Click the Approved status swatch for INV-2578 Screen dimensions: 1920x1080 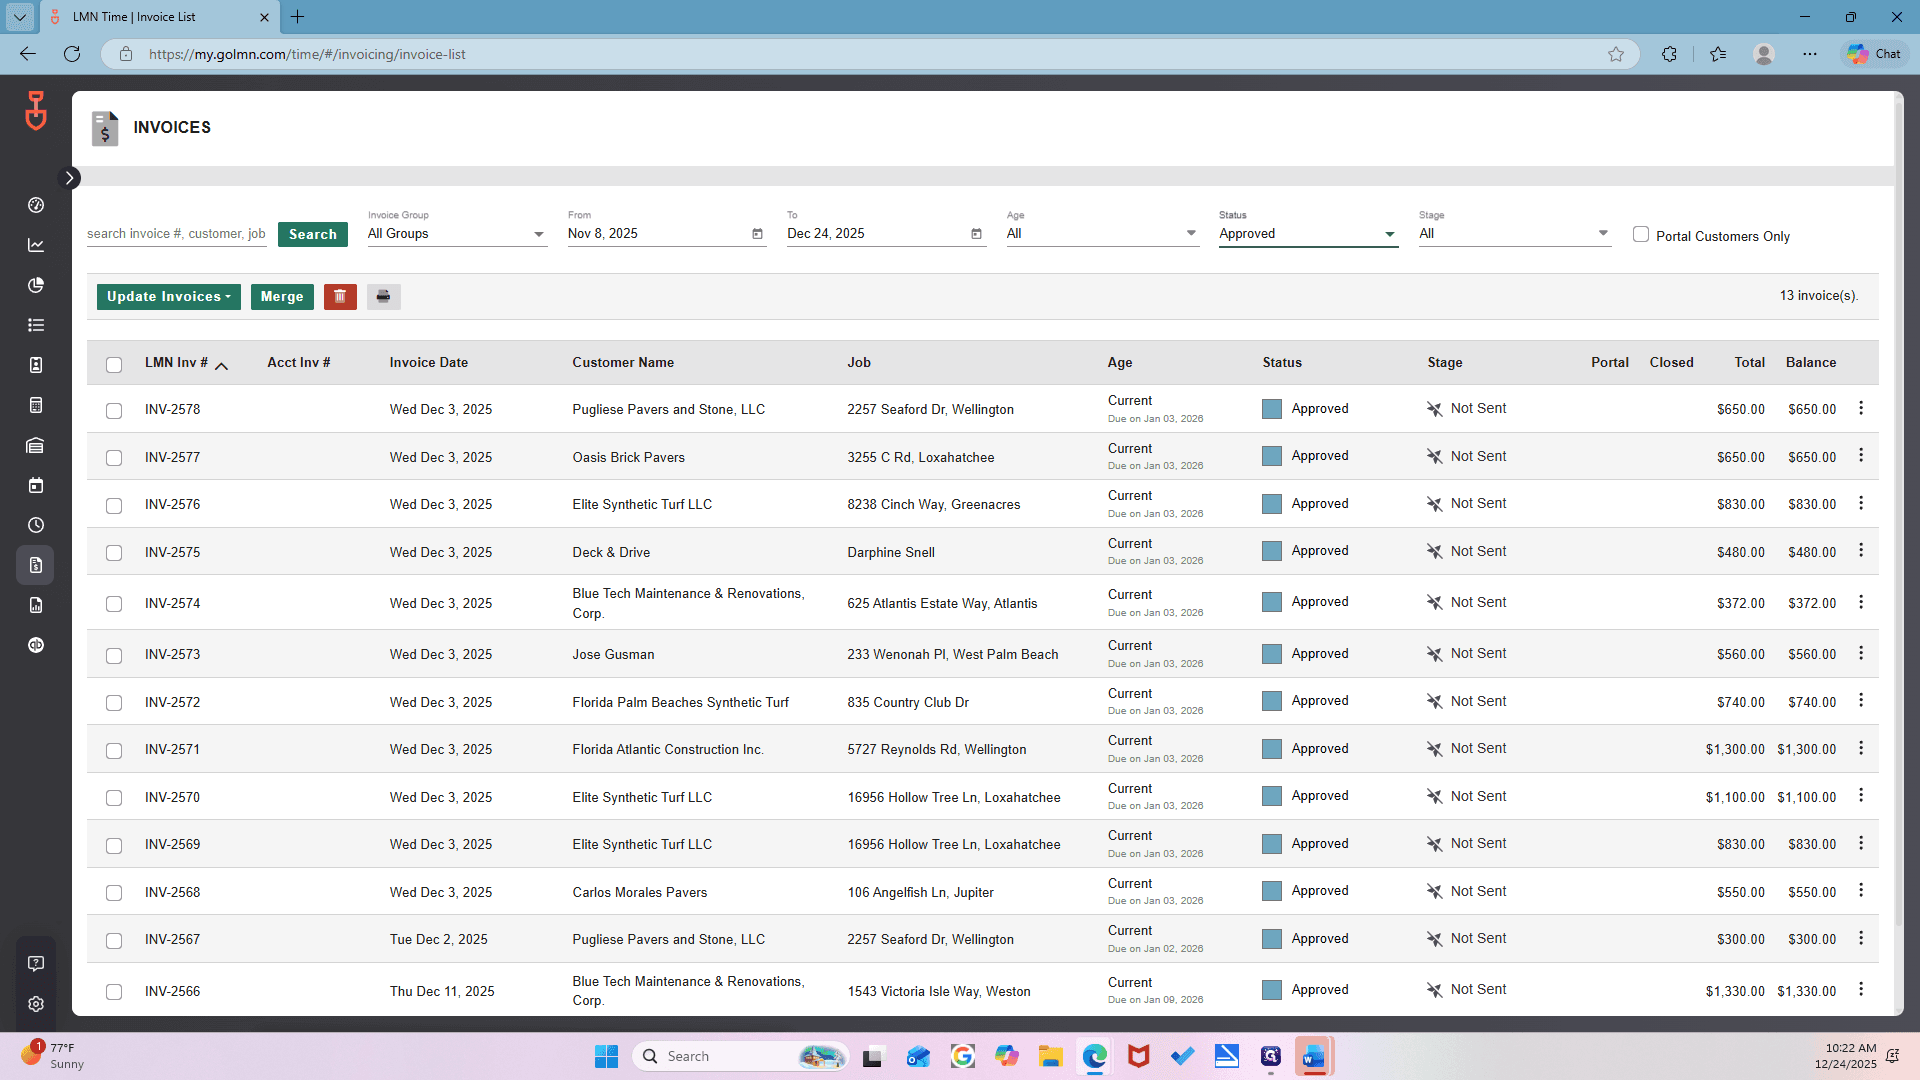[1272, 409]
